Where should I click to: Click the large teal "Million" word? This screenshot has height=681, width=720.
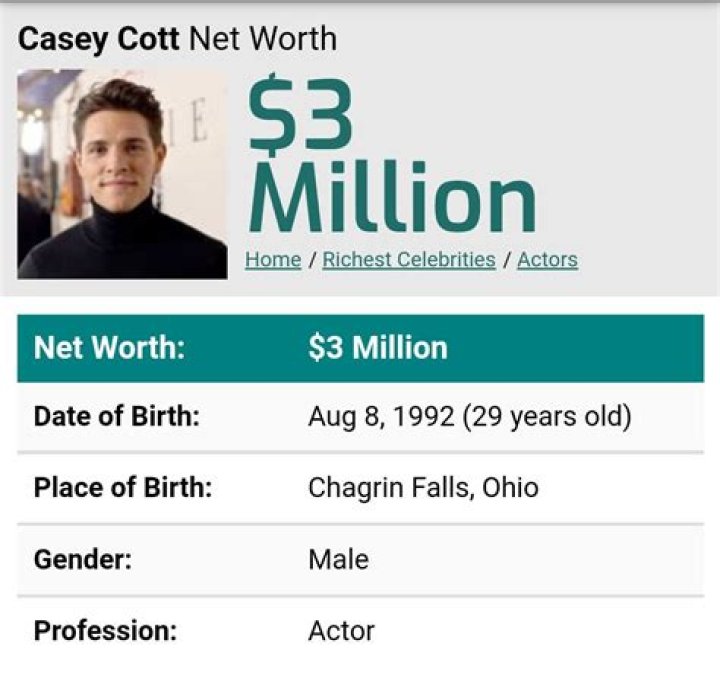click(391, 201)
